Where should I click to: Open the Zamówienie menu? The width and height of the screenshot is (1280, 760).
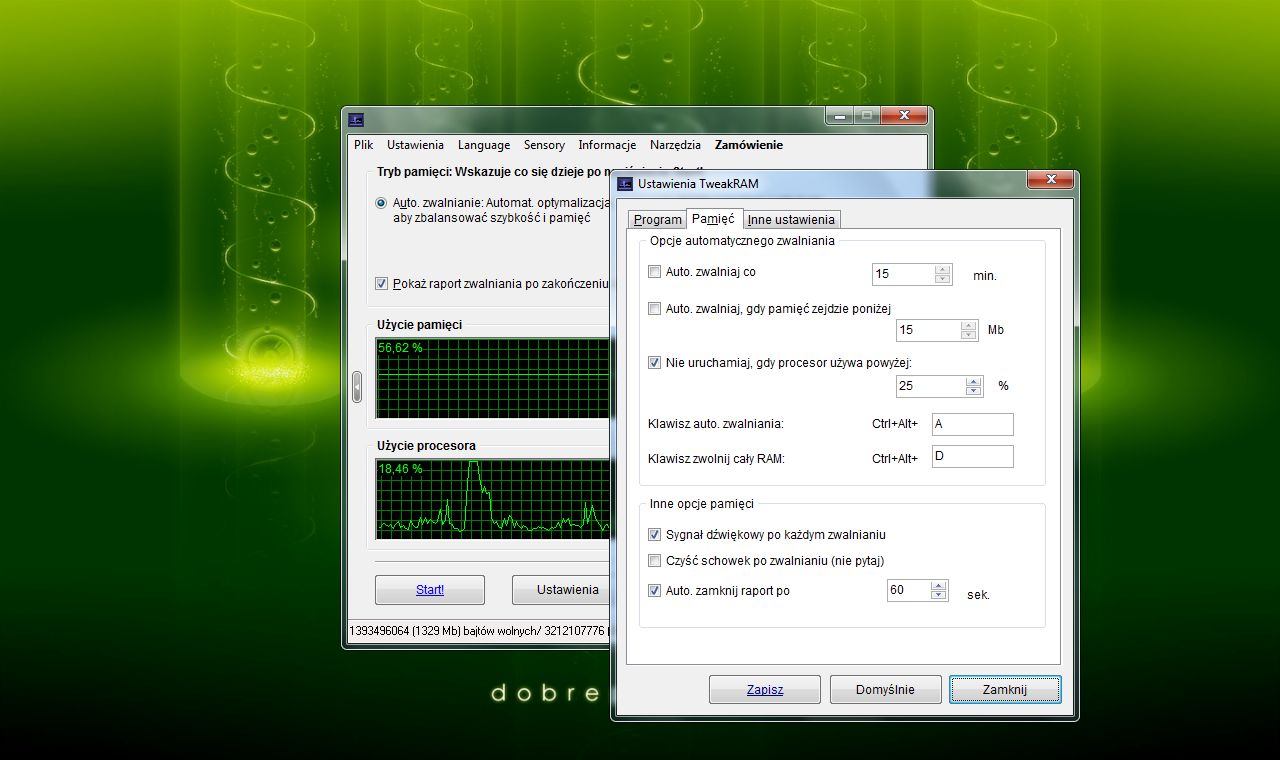[749, 145]
